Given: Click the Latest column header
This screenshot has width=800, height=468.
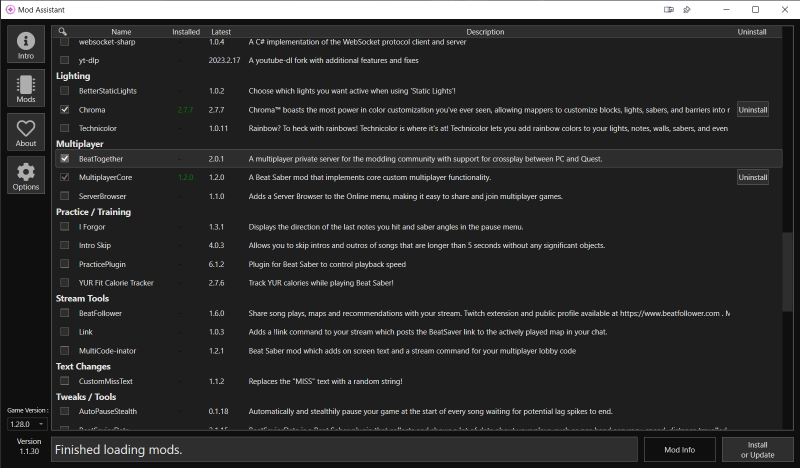Looking at the screenshot, I should coord(220,32).
